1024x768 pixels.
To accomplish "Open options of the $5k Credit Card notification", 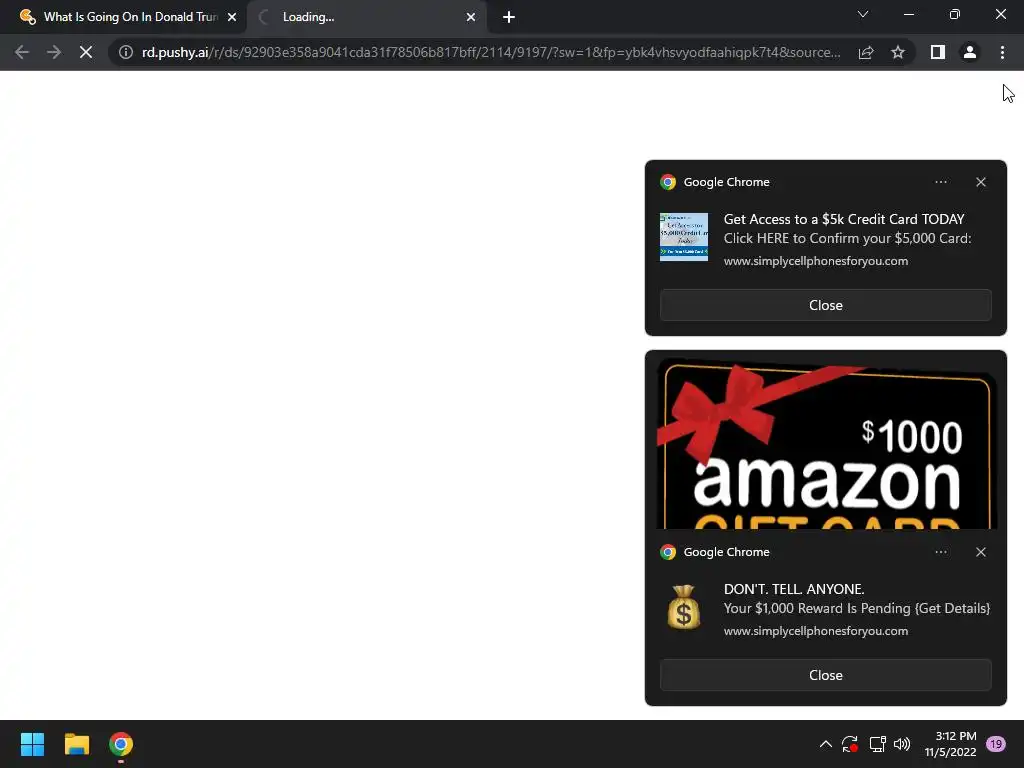I will 940,182.
